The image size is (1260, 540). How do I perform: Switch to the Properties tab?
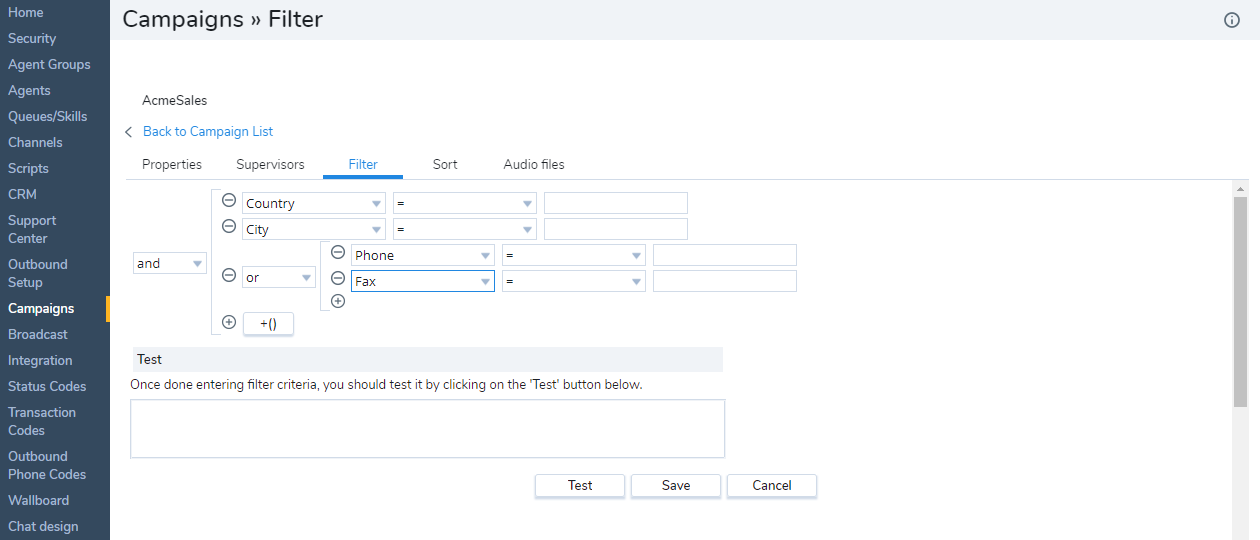coord(172,164)
